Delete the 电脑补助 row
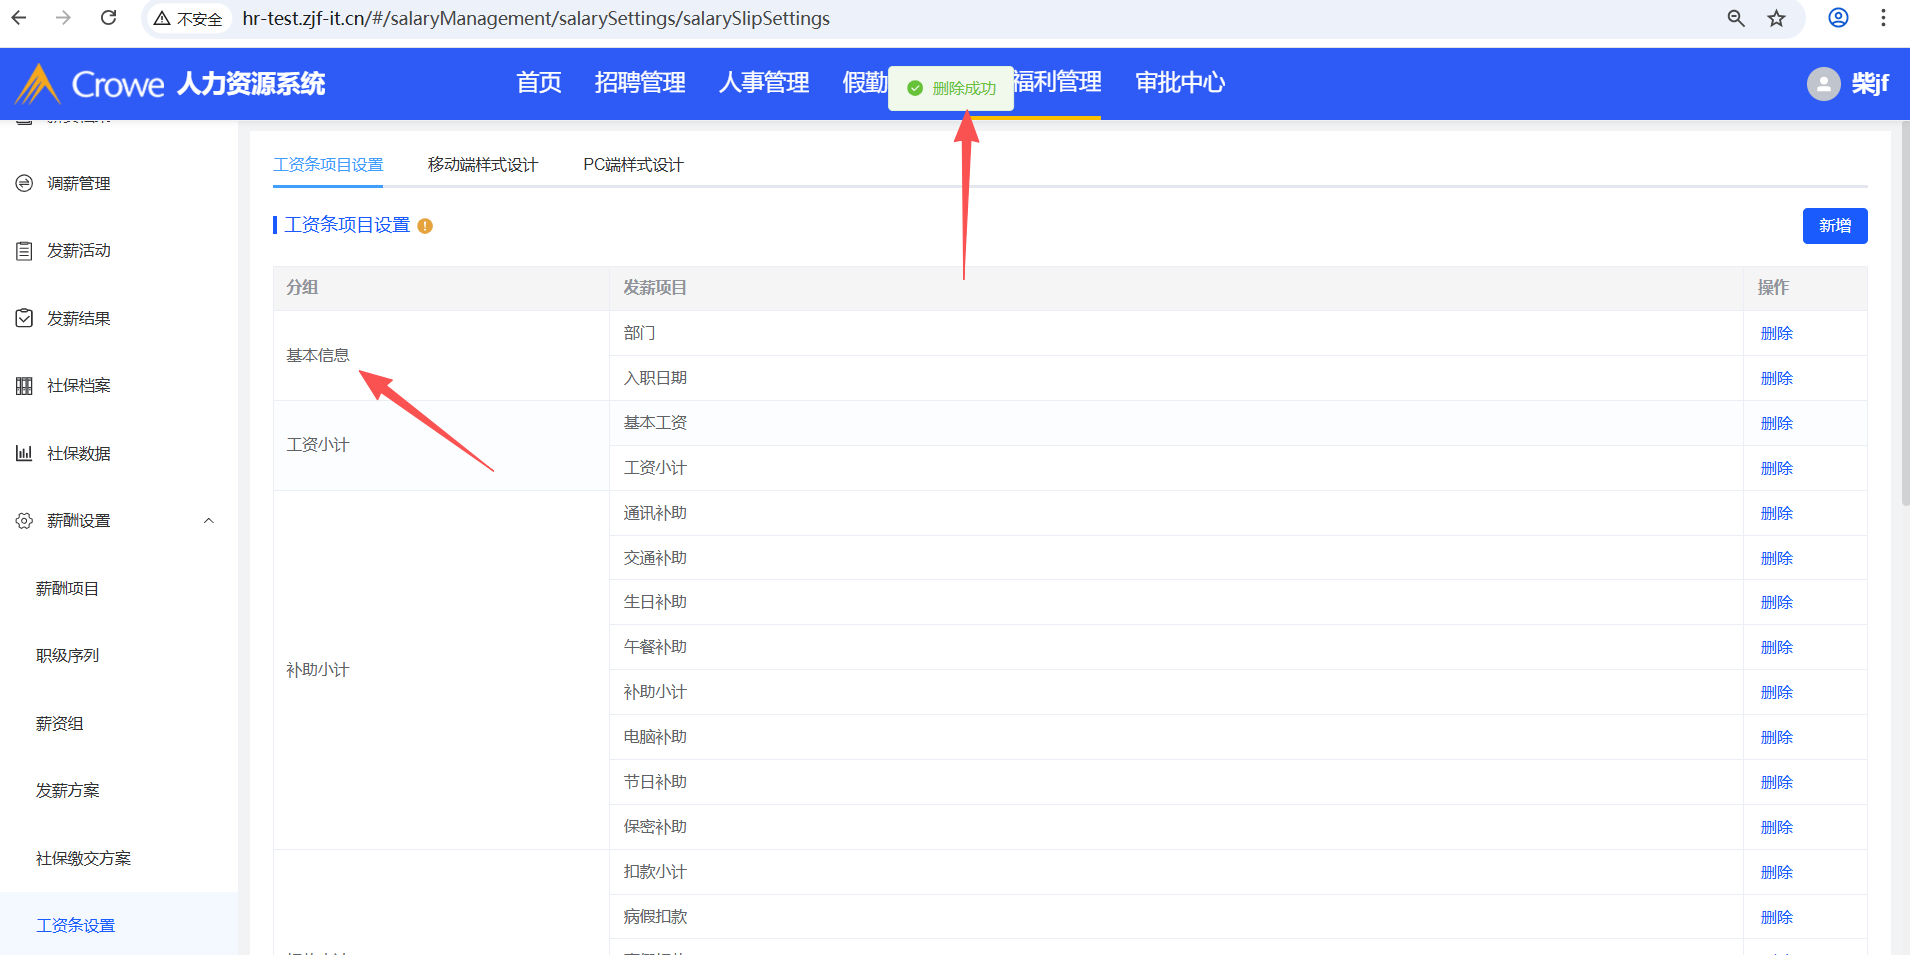 pyautogui.click(x=1777, y=738)
